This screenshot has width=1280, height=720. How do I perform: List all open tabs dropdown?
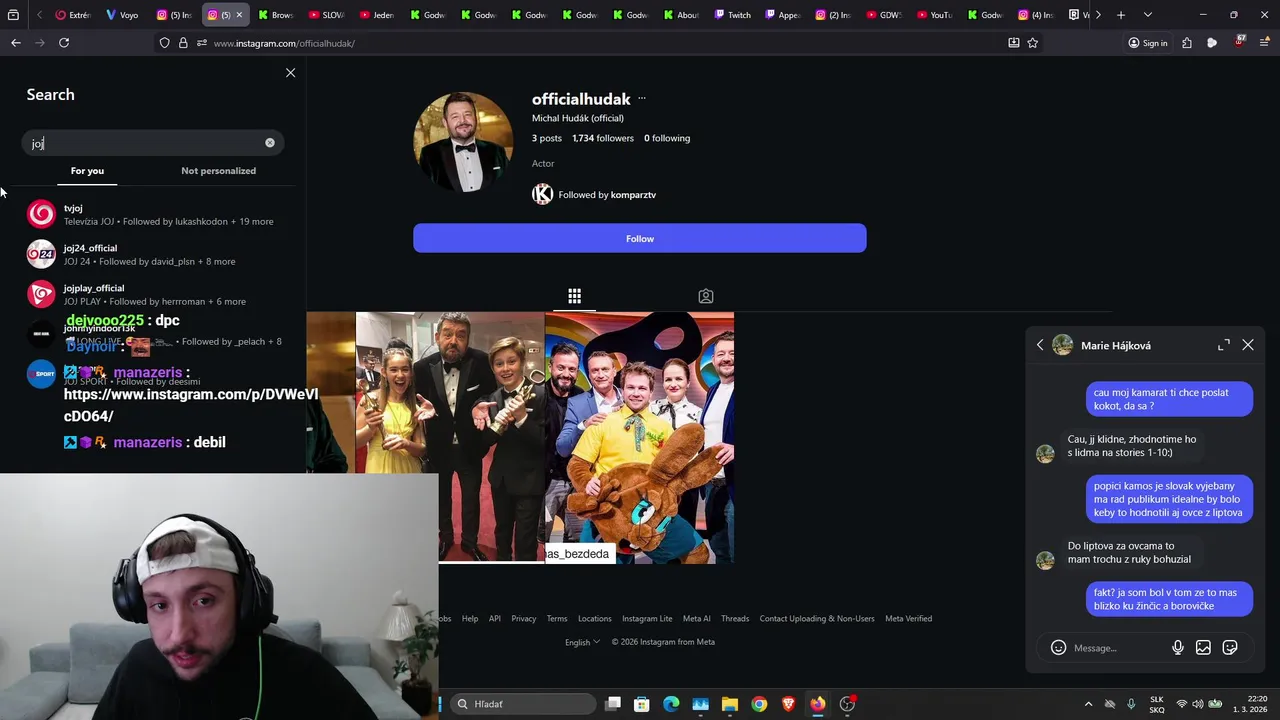coord(1148,15)
